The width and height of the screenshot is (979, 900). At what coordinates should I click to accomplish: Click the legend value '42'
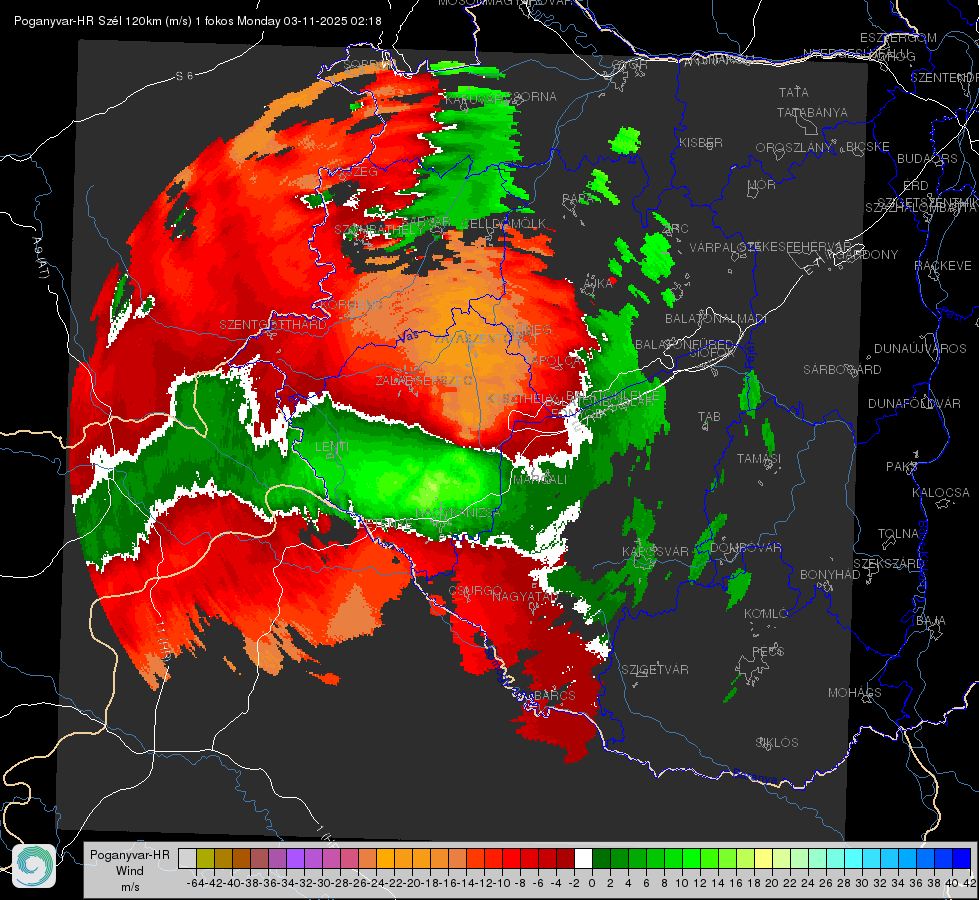(x=970, y=883)
